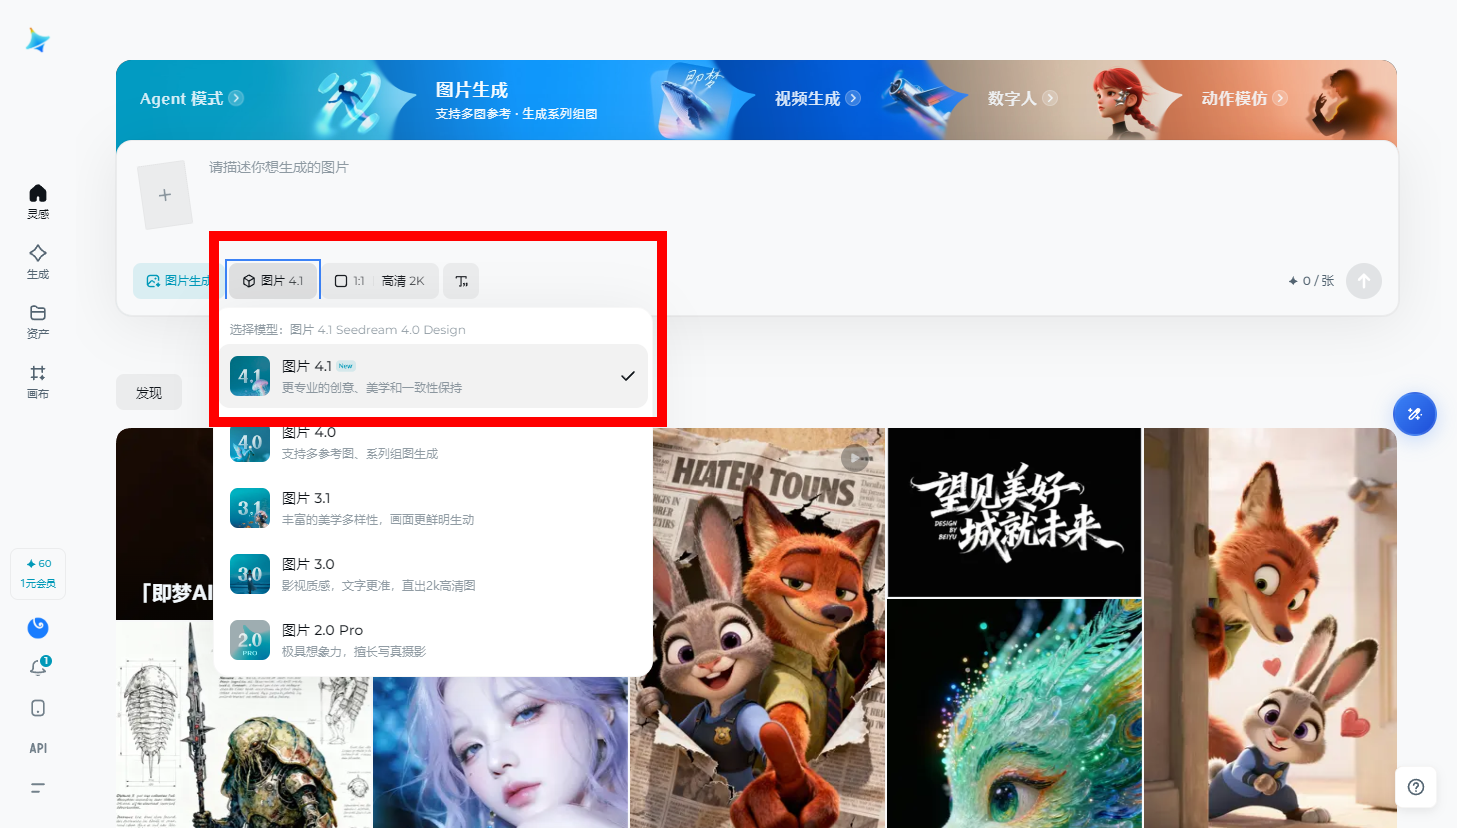The height and width of the screenshot is (828, 1457).
Task: Go to 资产 assets folder in sidebar
Action: click(x=38, y=320)
